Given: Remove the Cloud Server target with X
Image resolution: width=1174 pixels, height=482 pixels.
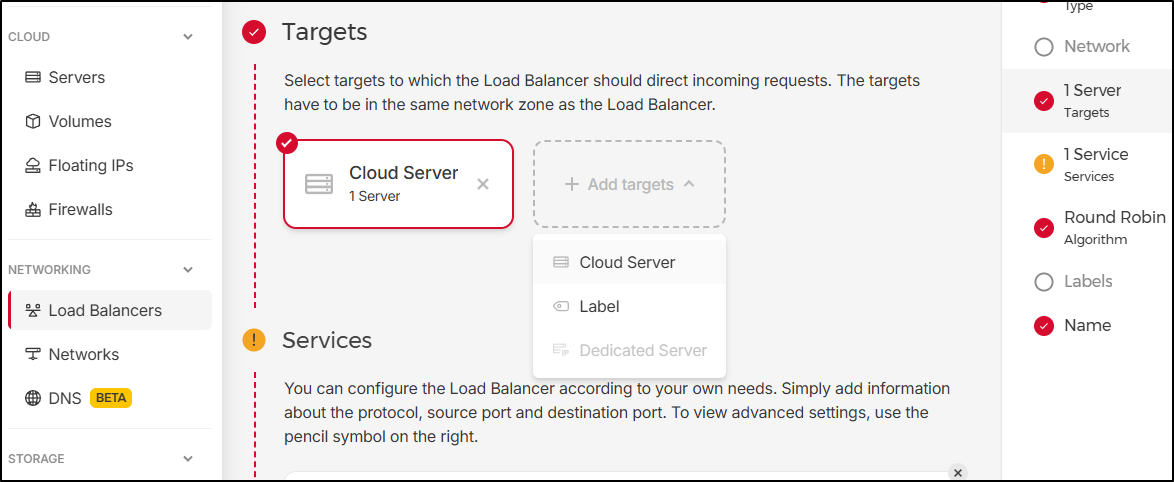Looking at the screenshot, I should [483, 184].
